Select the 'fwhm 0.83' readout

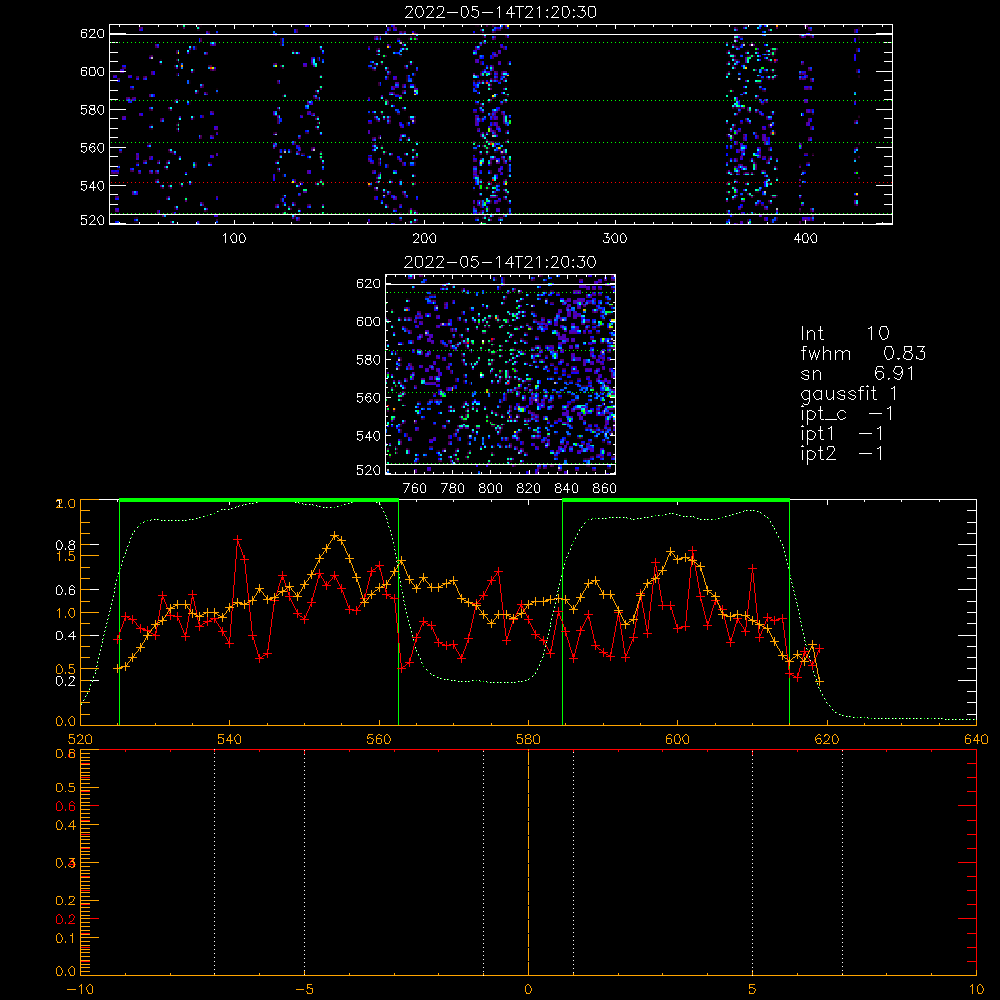point(863,353)
